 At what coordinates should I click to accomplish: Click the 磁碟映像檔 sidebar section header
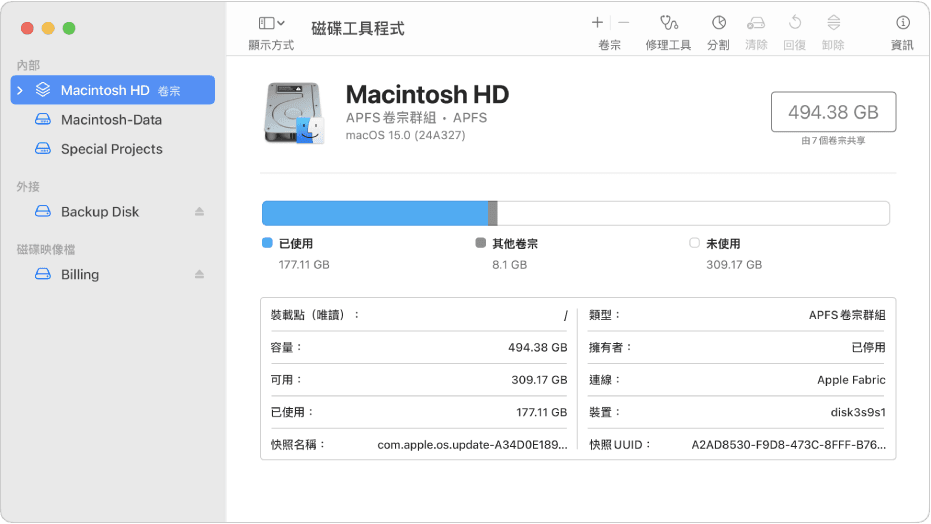[46, 250]
